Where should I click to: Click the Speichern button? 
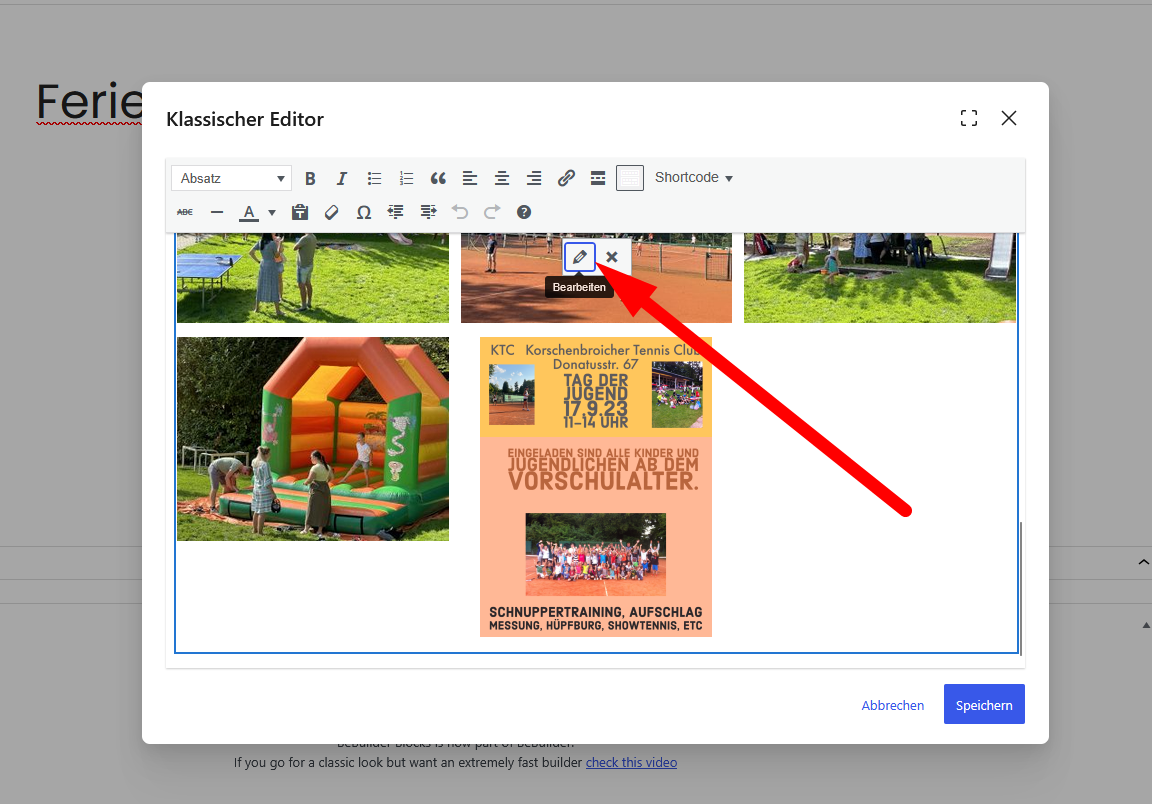click(x=984, y=704)
